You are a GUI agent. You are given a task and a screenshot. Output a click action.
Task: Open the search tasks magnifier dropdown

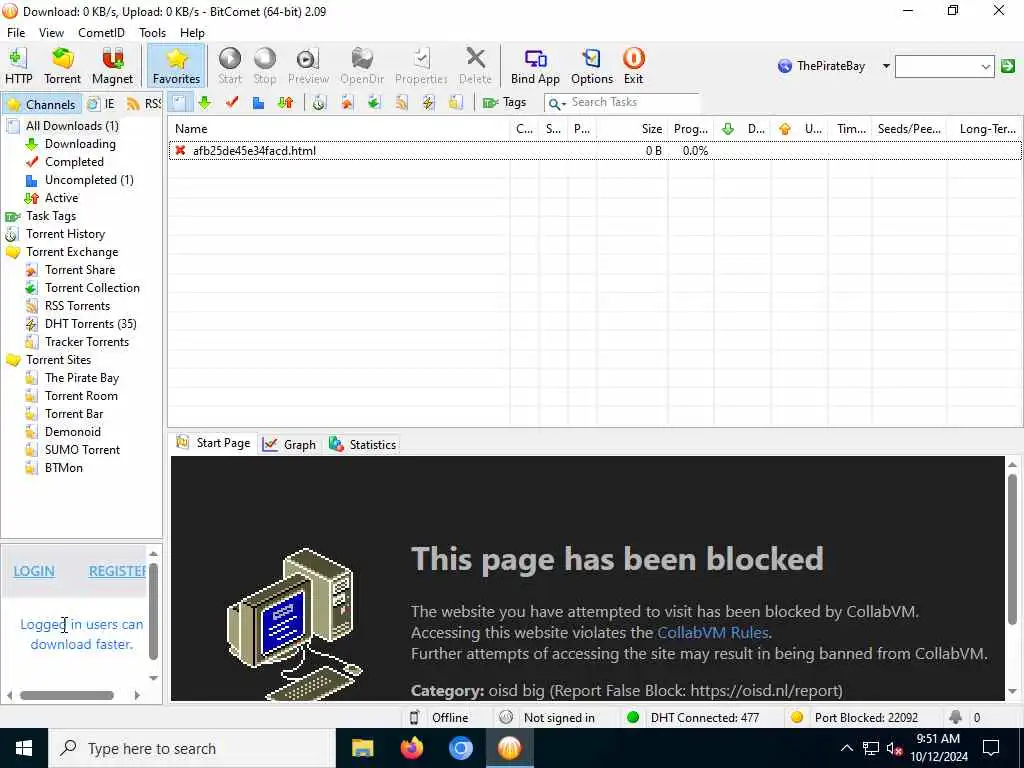[x=556, y=103]
